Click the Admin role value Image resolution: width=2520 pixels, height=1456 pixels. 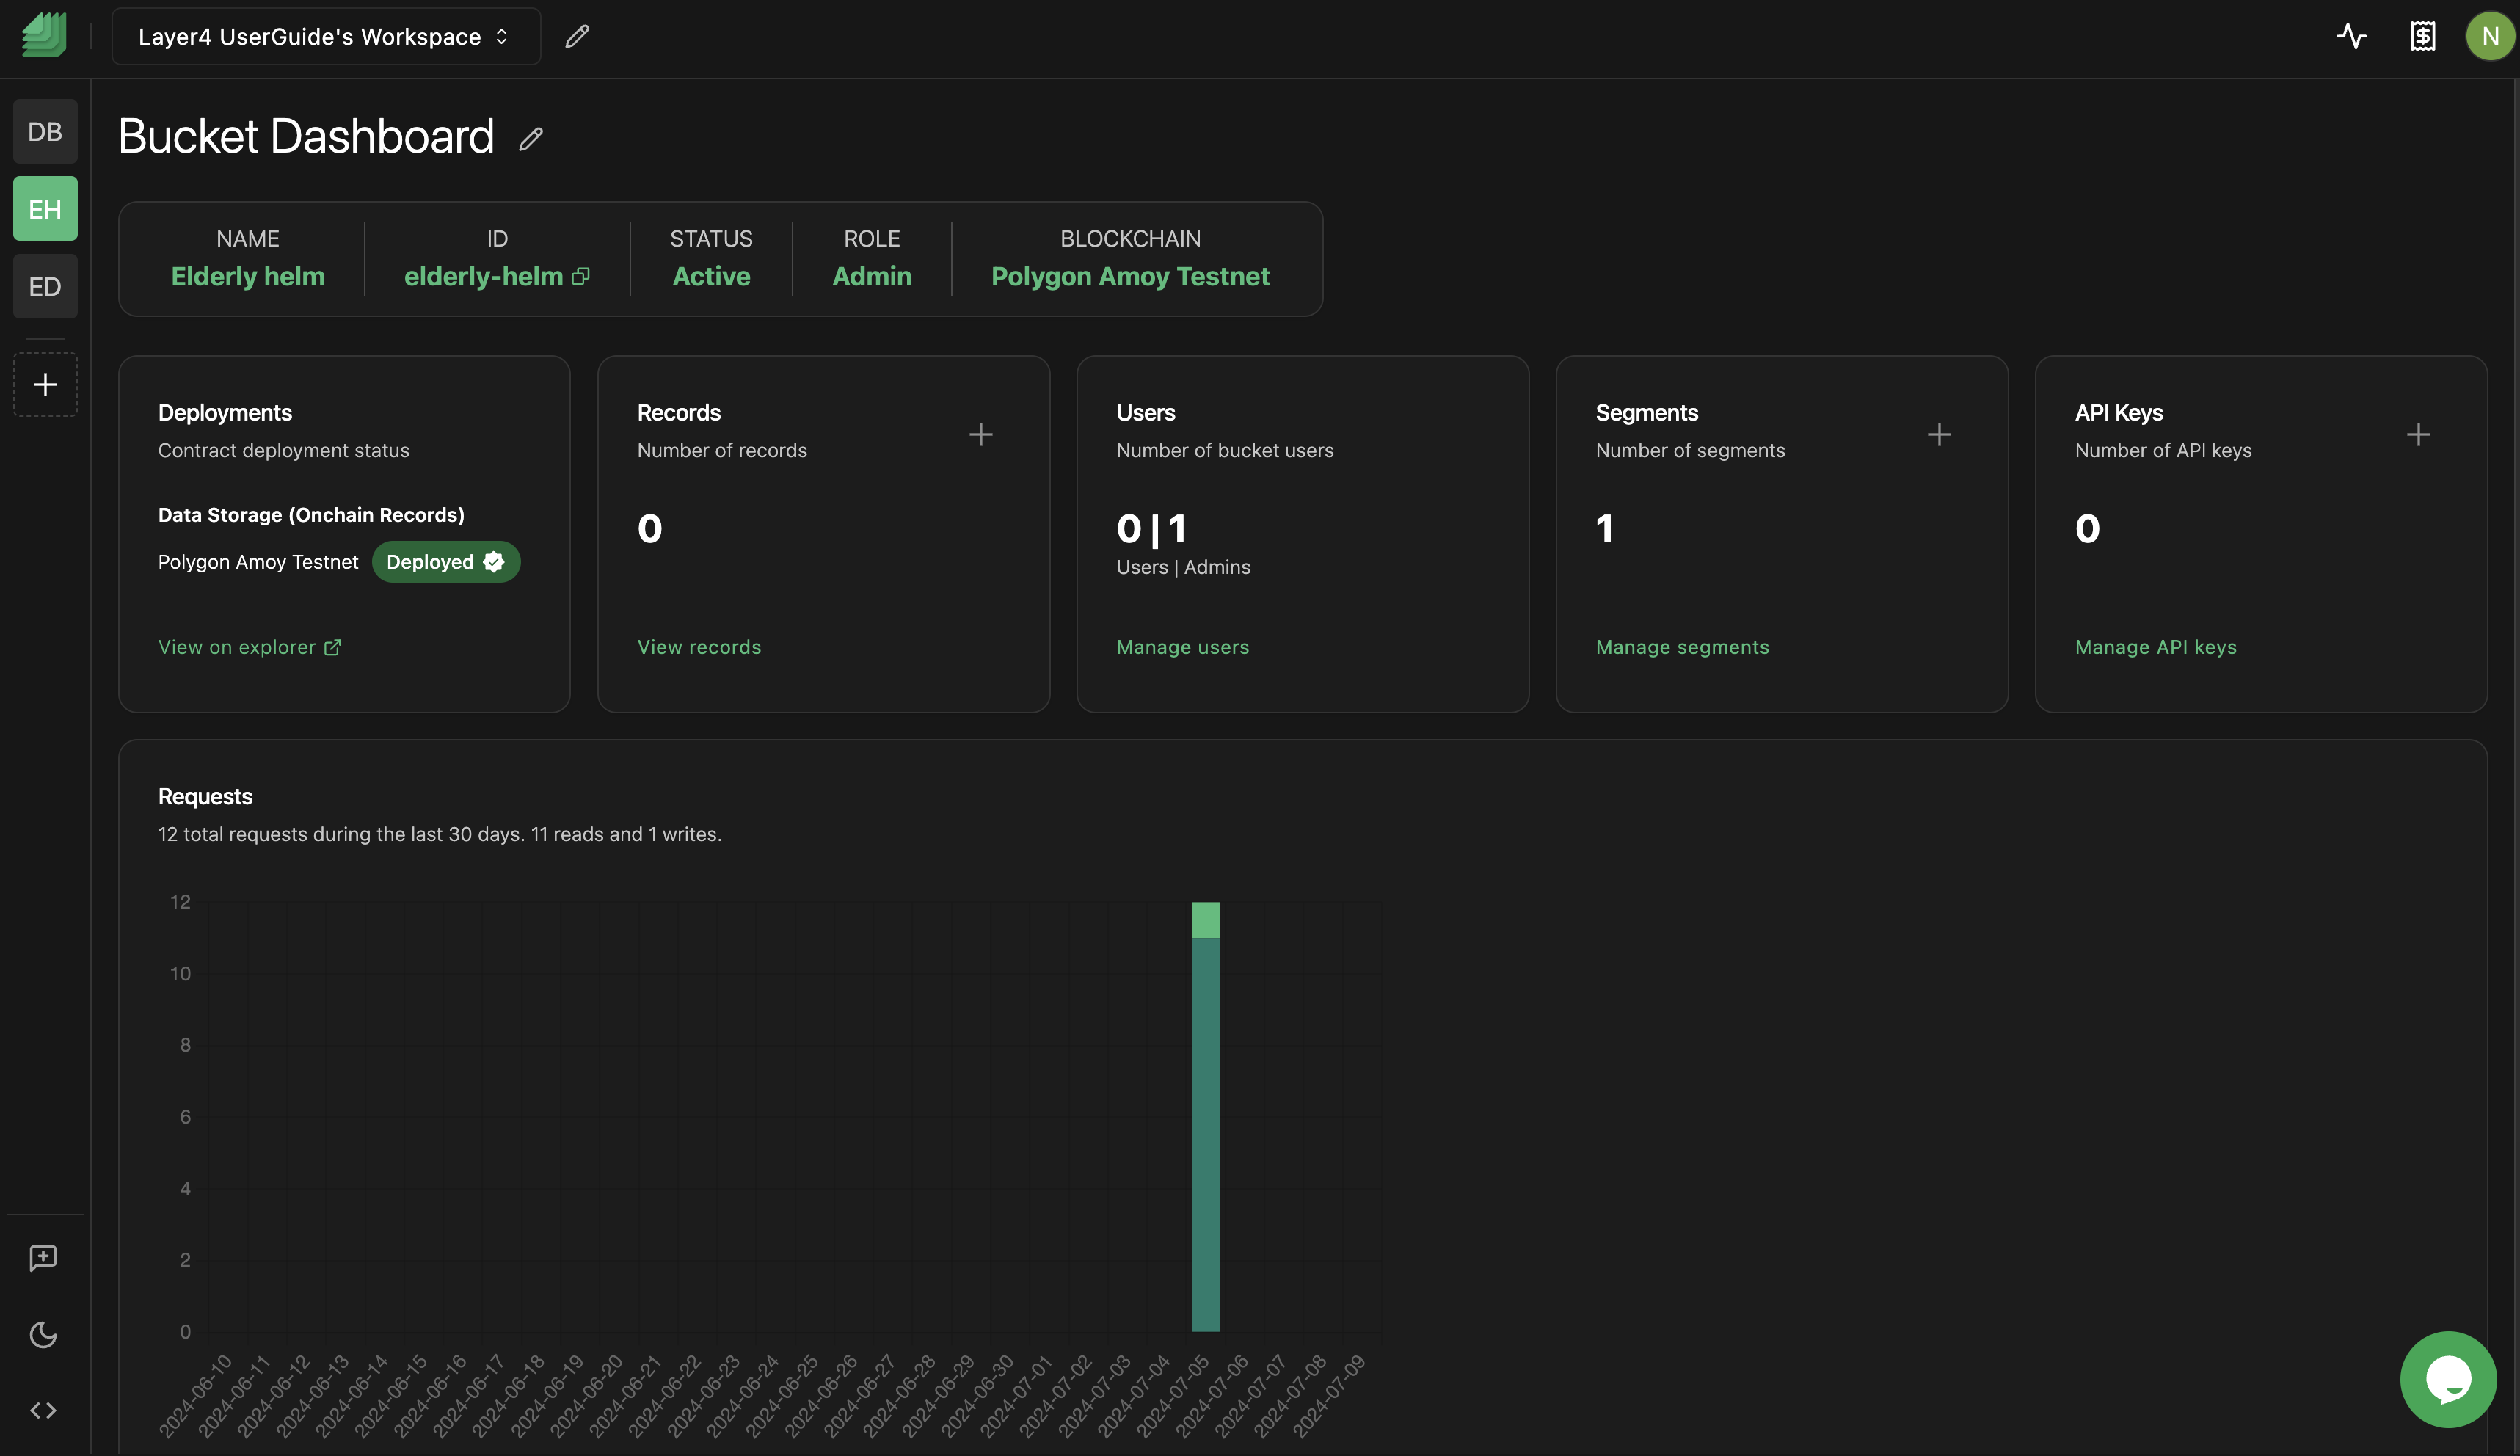872,277
